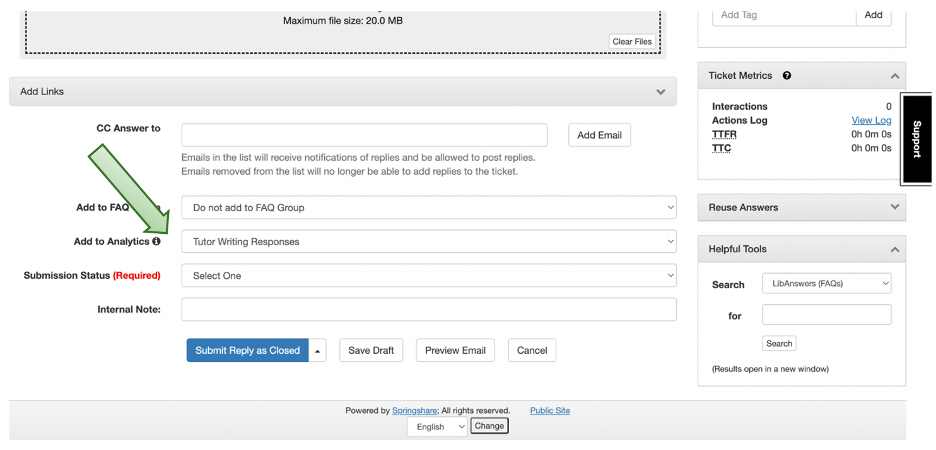Open the Submission Status dropdown
The image size is (936, 450).
point(428,275)
